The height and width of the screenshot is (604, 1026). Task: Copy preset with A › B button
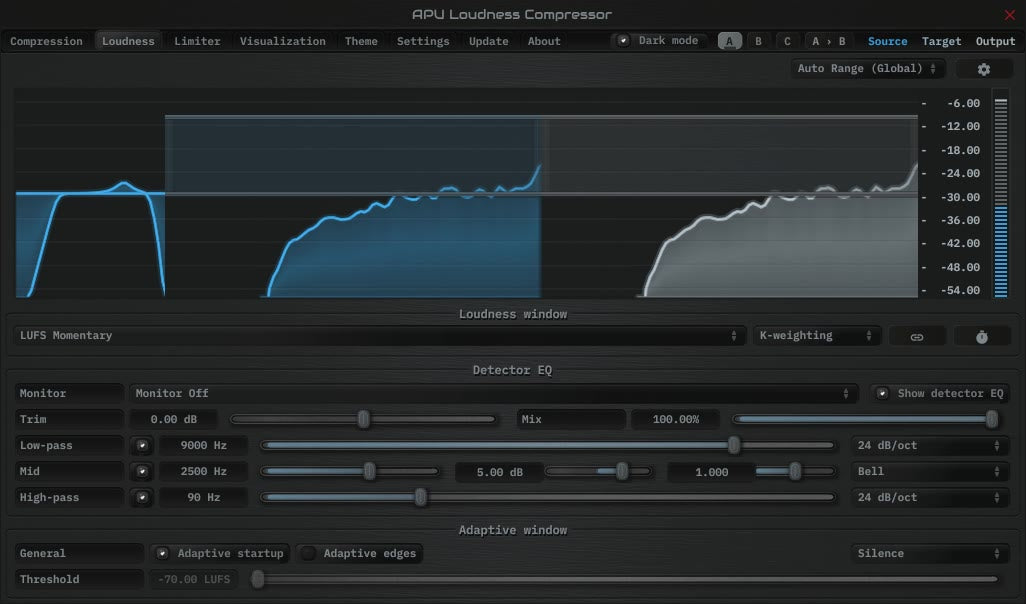tap(828, 41)
